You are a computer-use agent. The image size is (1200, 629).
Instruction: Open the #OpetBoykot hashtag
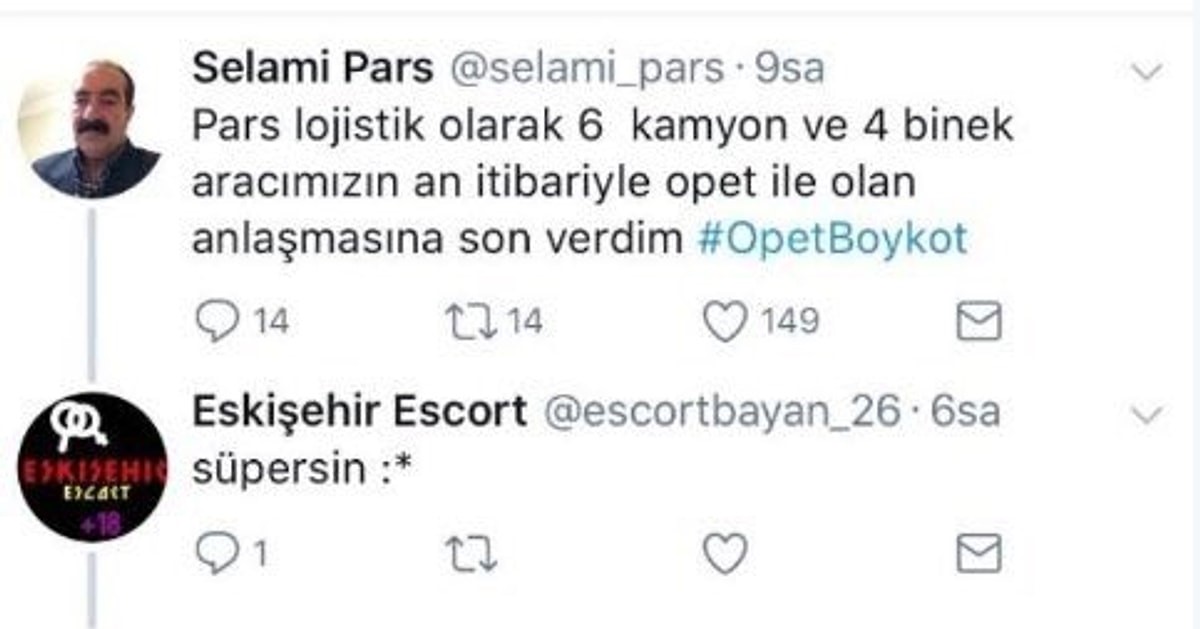pyautogui.click(x=831, y=240)
